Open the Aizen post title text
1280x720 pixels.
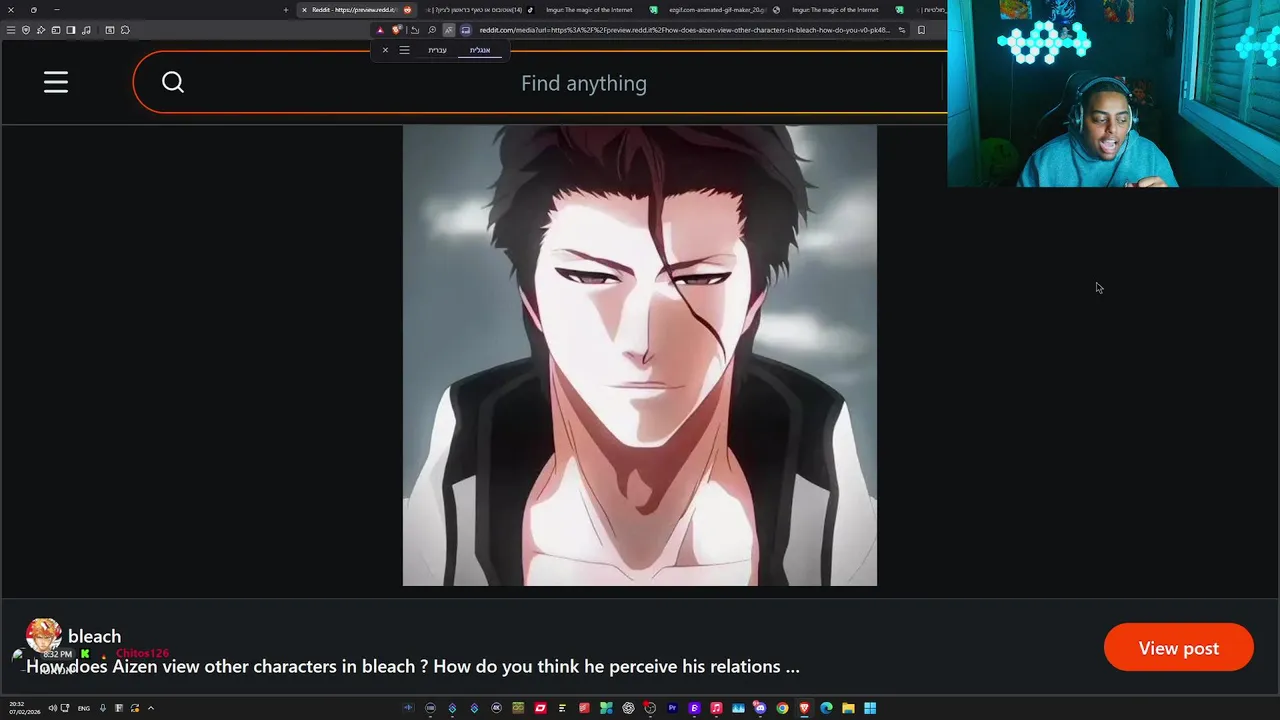pos(412,666)
